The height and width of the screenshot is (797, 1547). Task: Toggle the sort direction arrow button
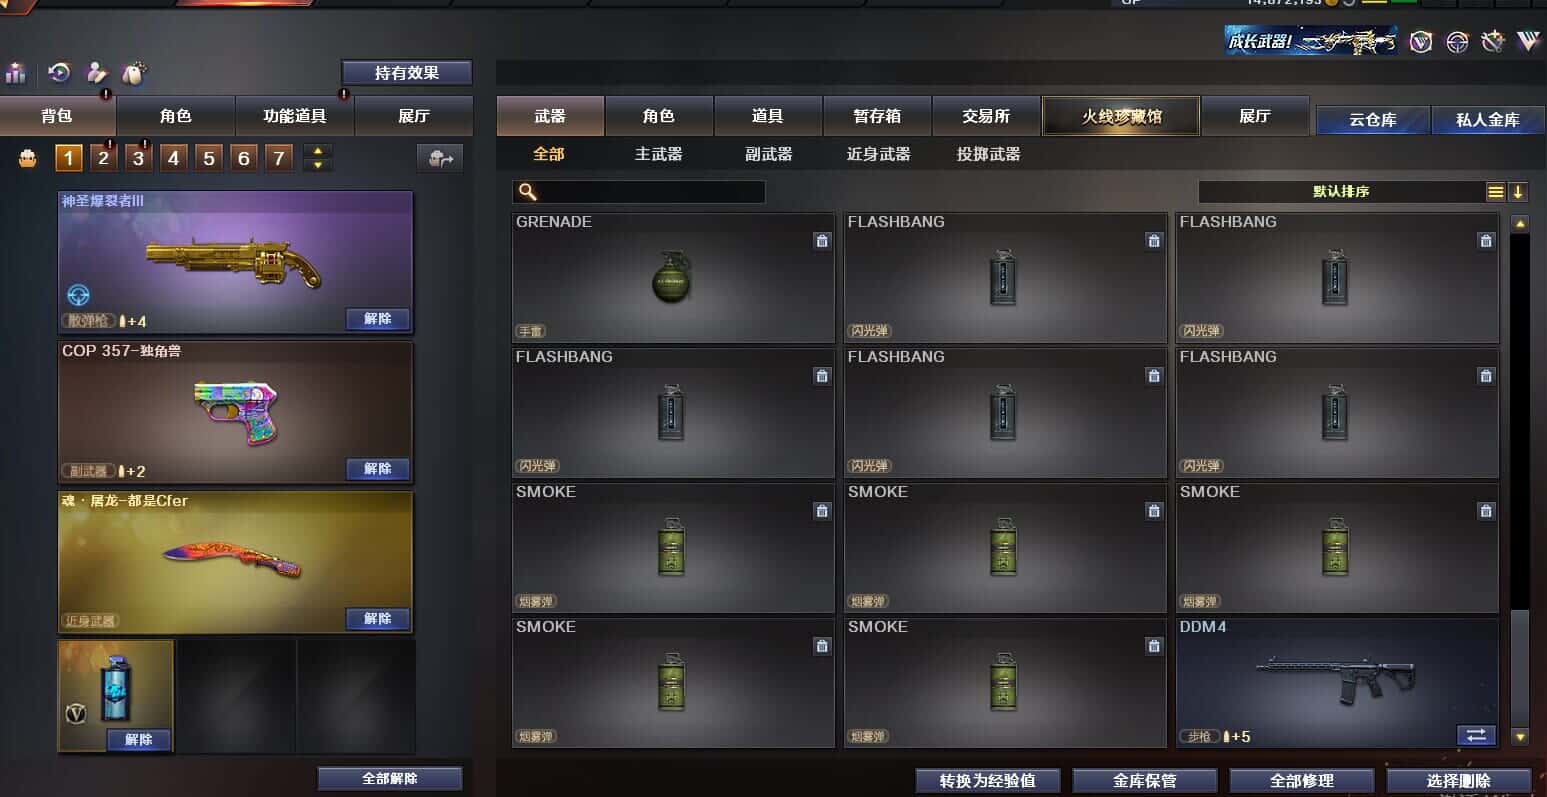1518,192
